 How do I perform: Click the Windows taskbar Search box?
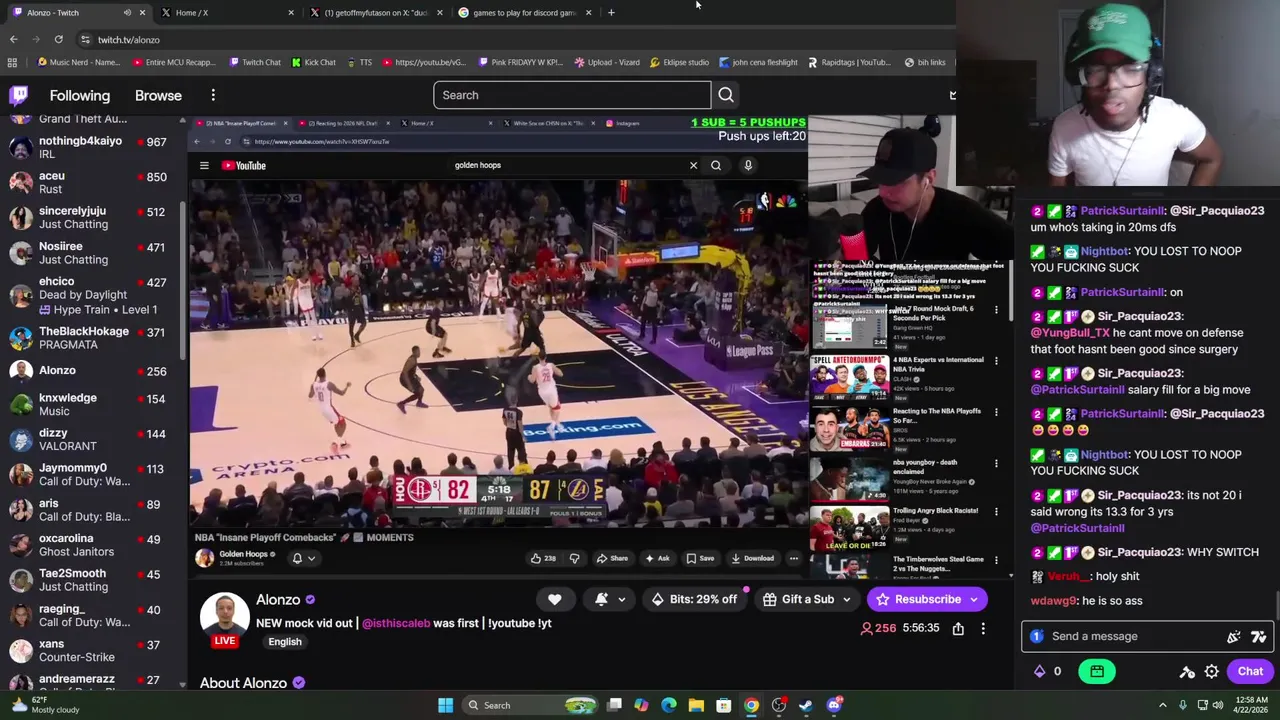pos(531,705)
